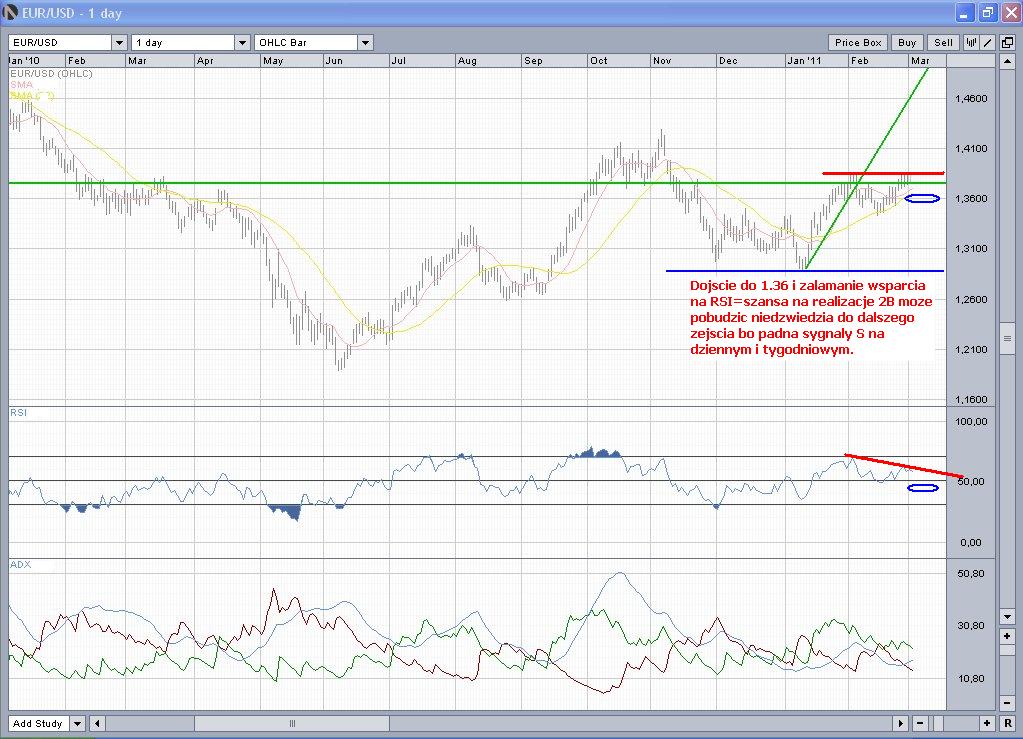Click the Sell button

pyautogui.click(x=943, y=43)
